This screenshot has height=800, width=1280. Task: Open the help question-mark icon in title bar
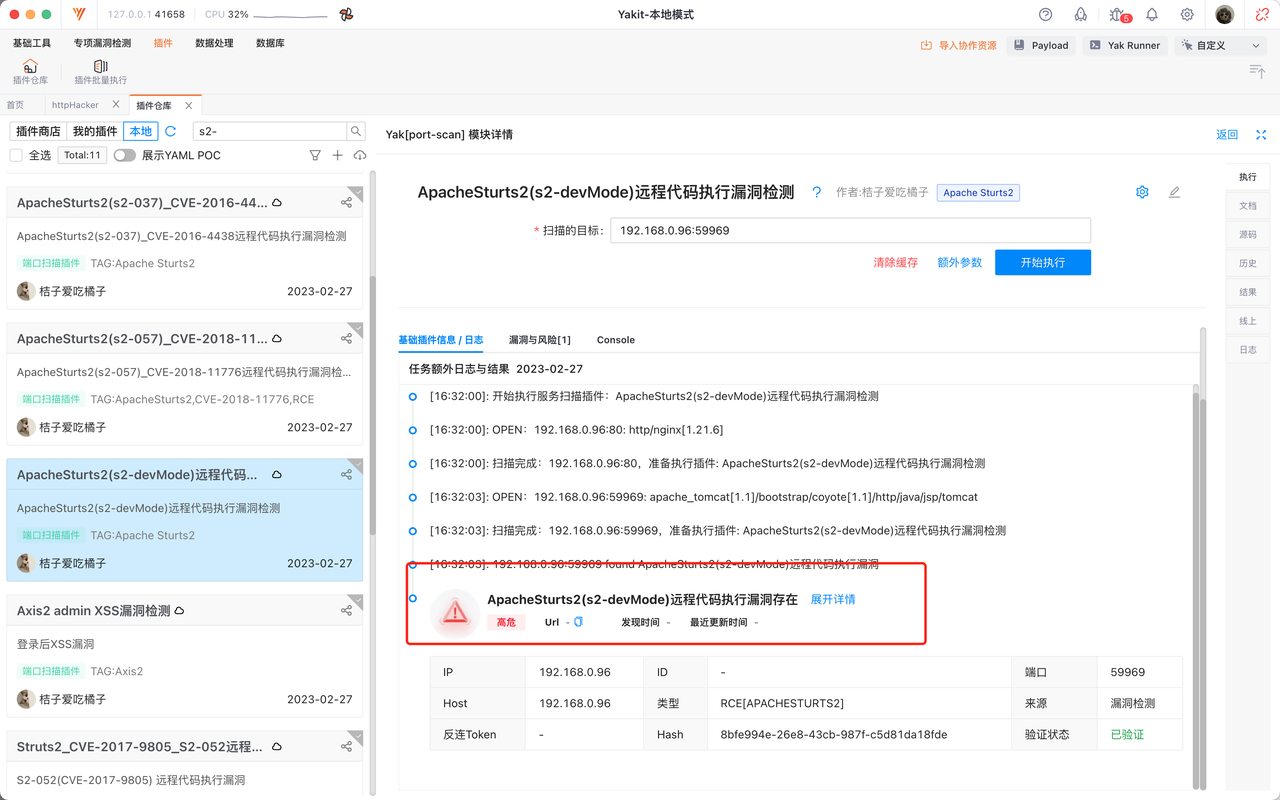tap(1046, 15)
